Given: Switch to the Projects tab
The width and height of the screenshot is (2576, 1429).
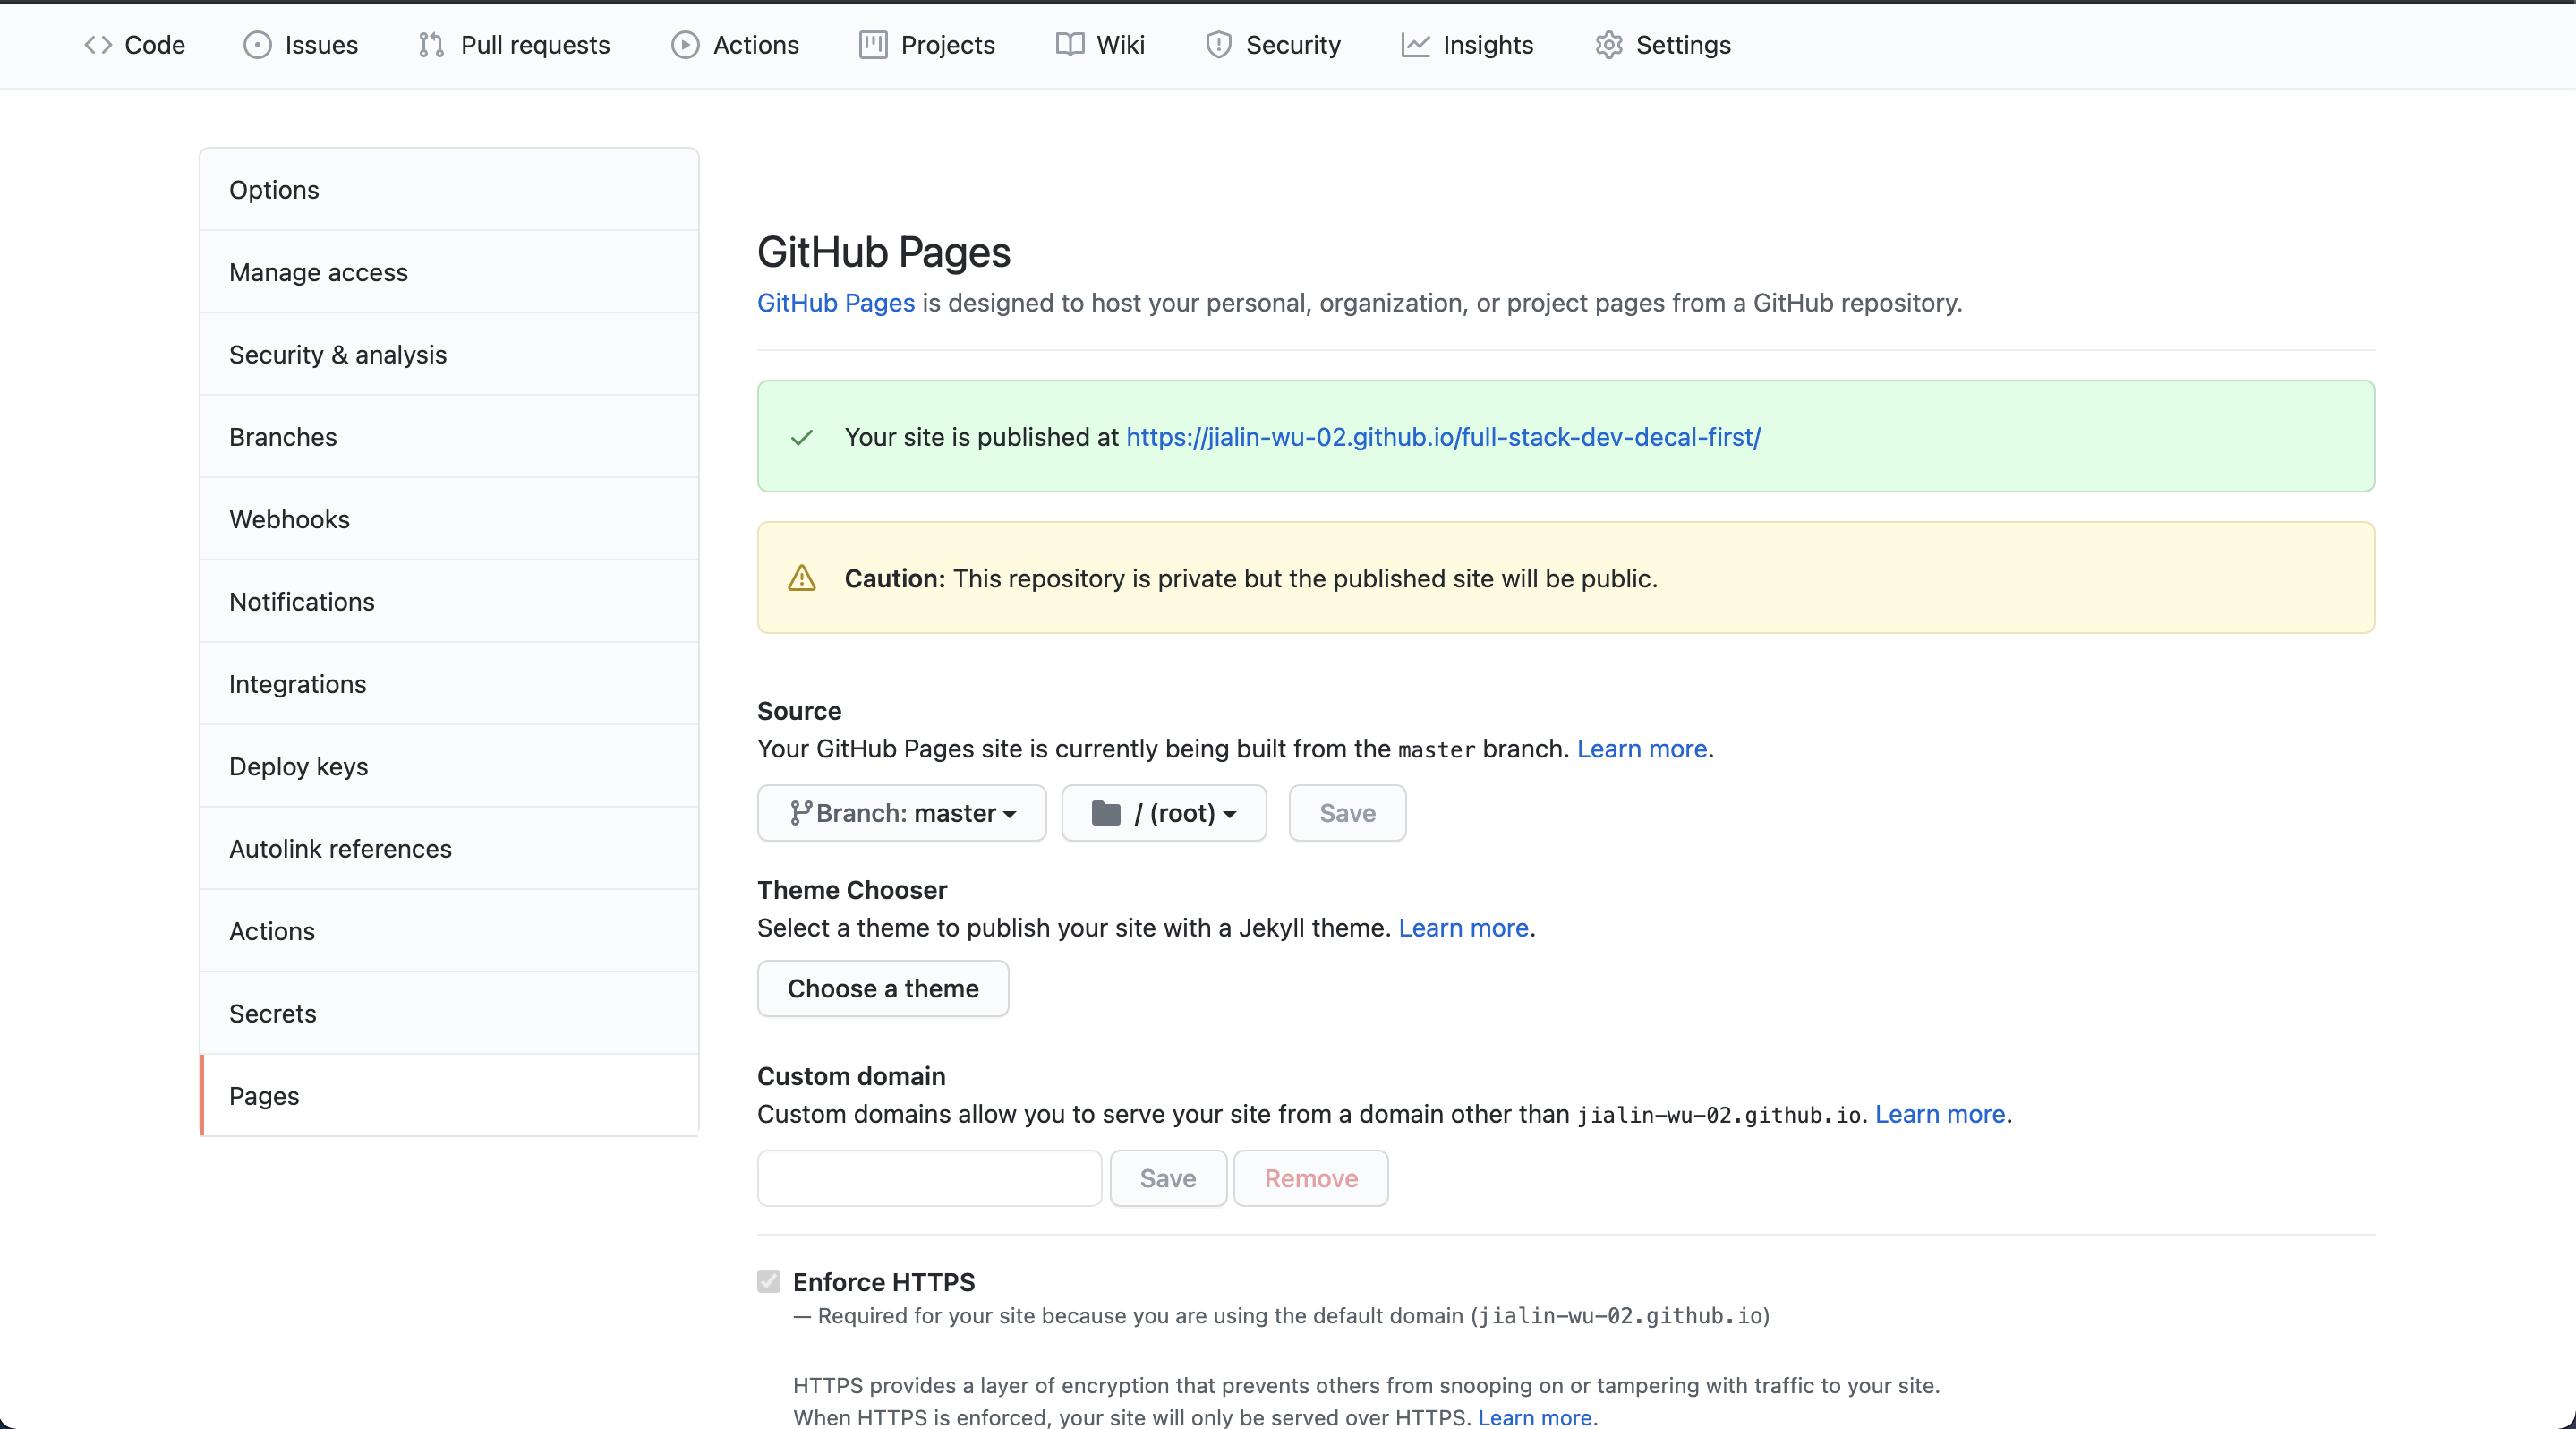Looking at the screenshot, I should (927, 45).
